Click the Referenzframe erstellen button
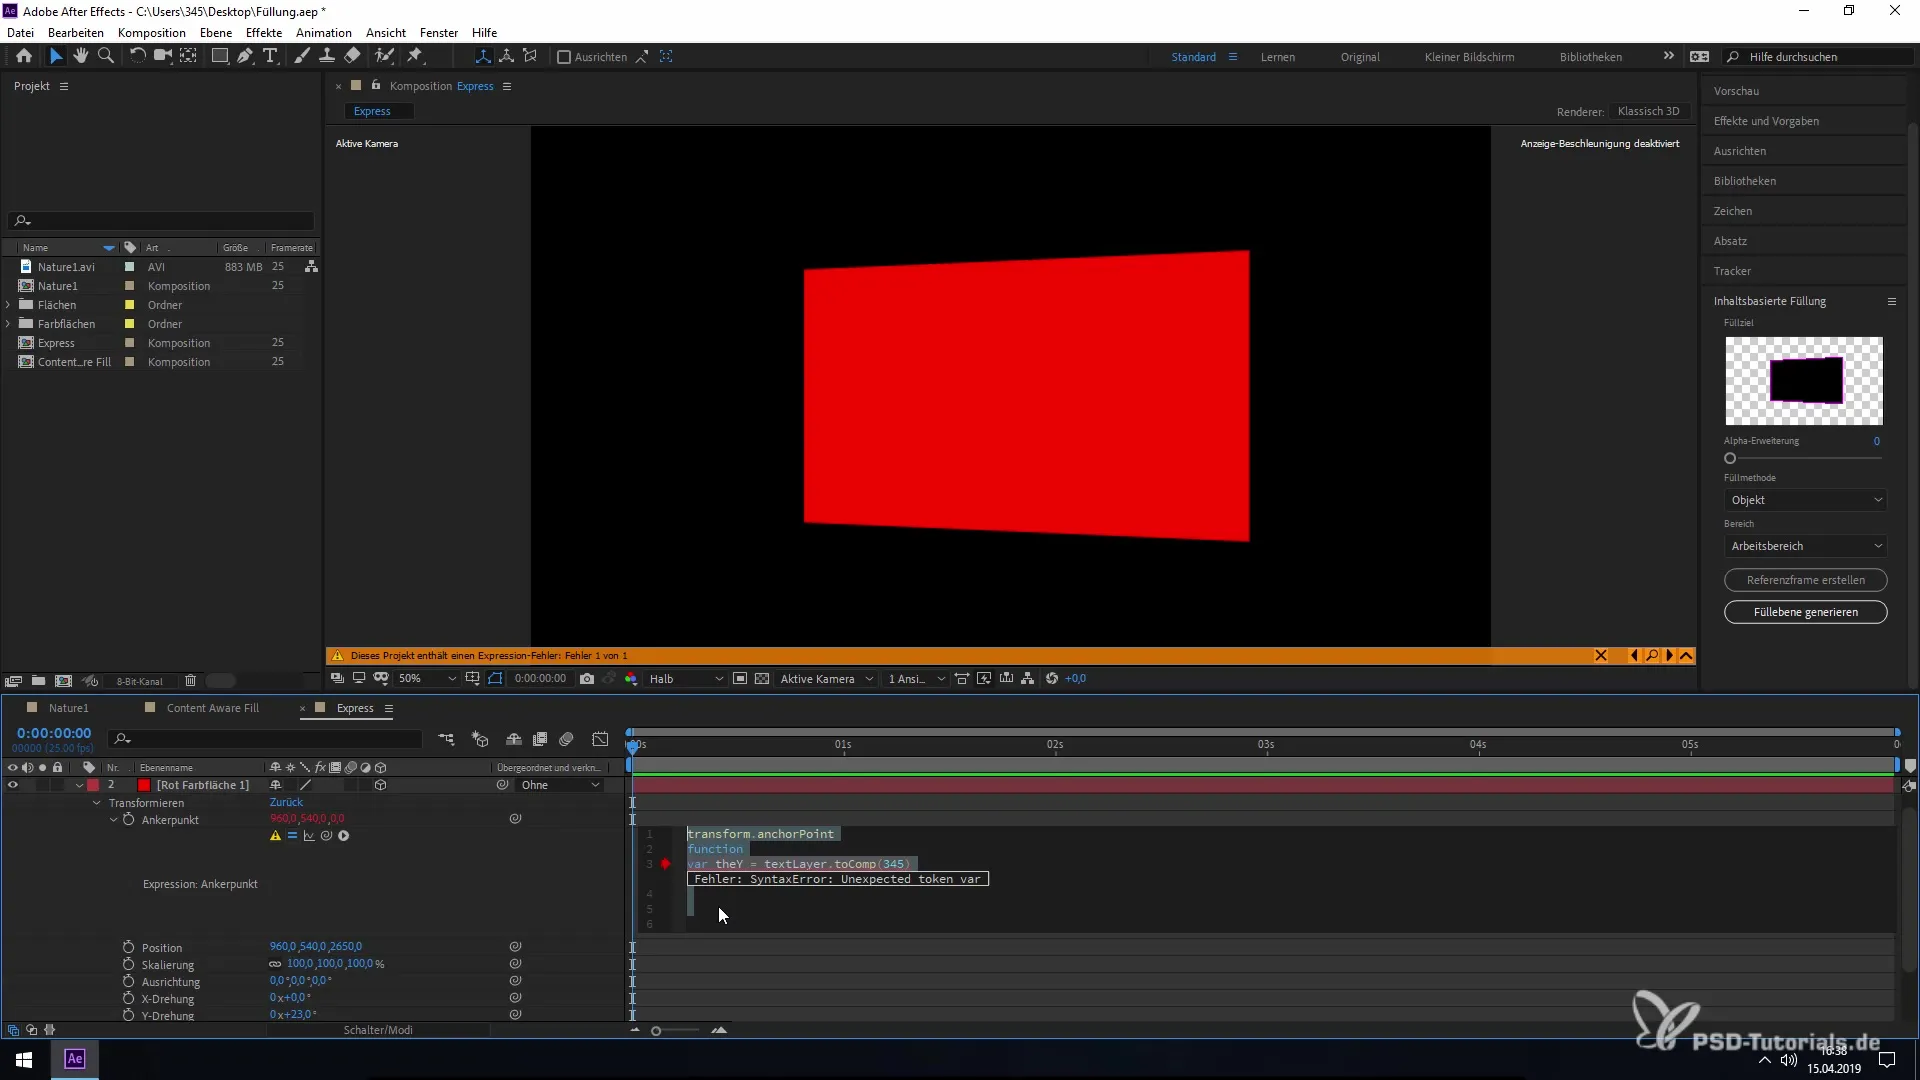Viewport: 1920px width, 1080px height. tap(1805, 580)
